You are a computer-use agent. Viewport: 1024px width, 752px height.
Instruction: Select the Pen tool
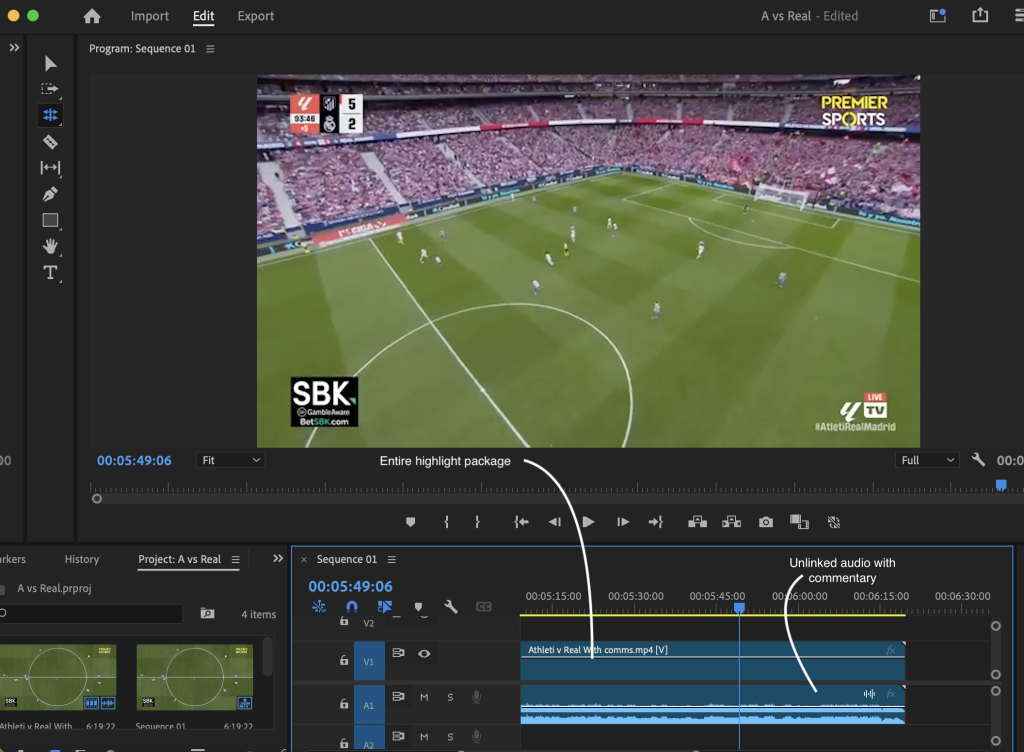tap(50, 194)
